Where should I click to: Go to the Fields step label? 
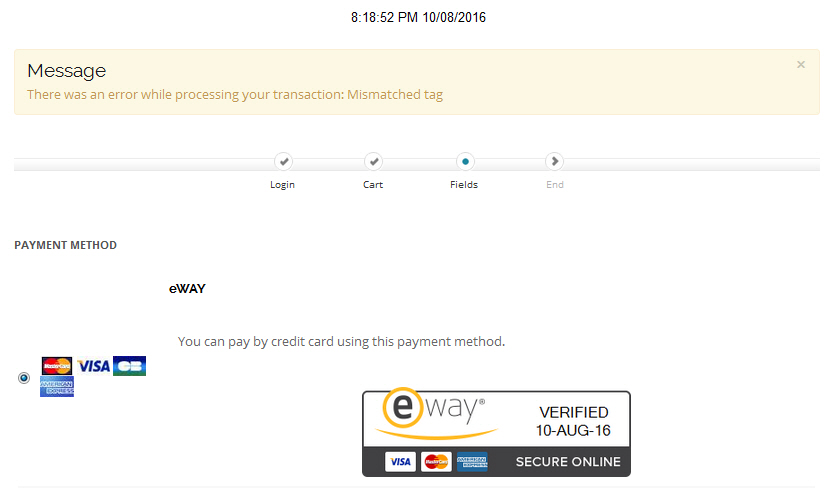[x=464, y=184]
